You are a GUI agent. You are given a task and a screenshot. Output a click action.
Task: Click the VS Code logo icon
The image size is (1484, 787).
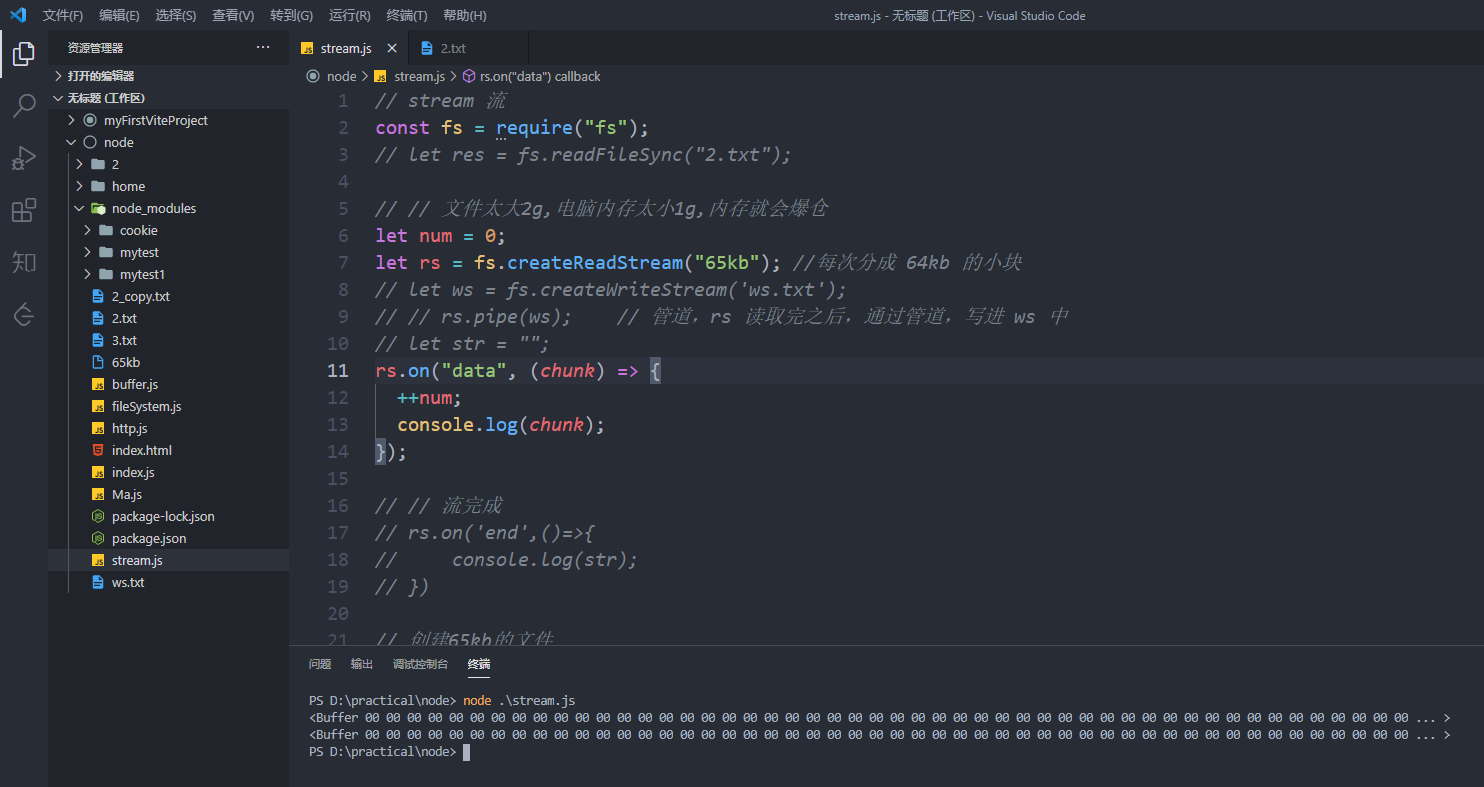tap(17, 15)
